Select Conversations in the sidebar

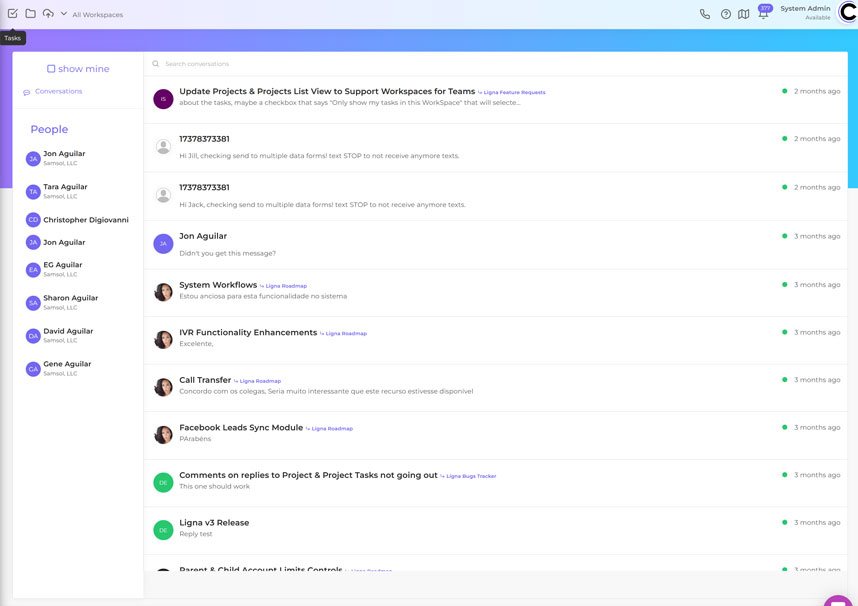(58, 92)
